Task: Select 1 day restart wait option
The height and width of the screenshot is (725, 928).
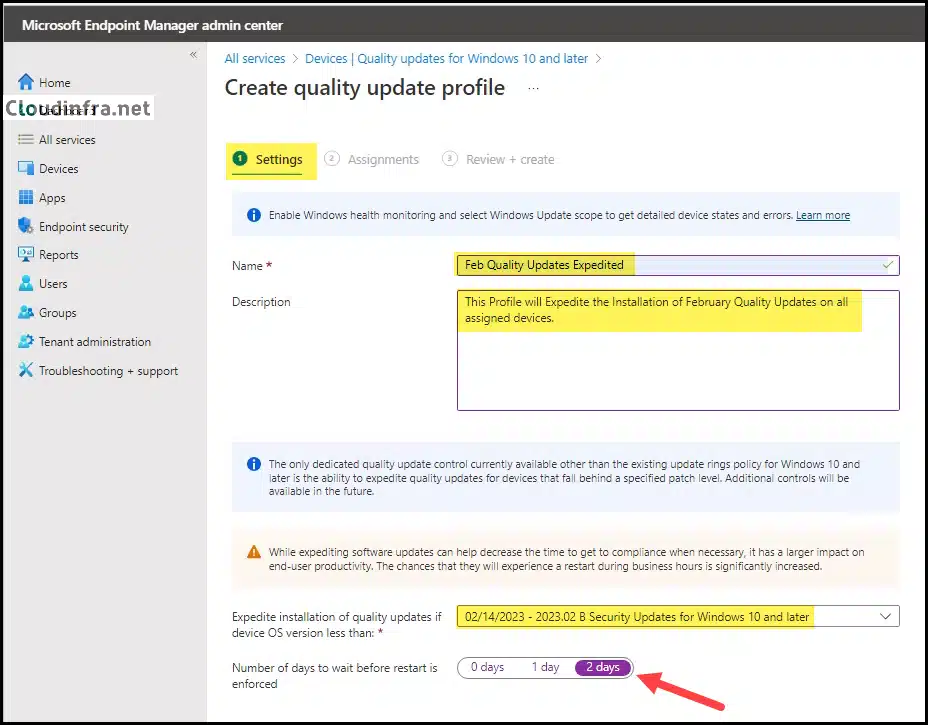Action: pyautogui.click(x=545, y=668)
